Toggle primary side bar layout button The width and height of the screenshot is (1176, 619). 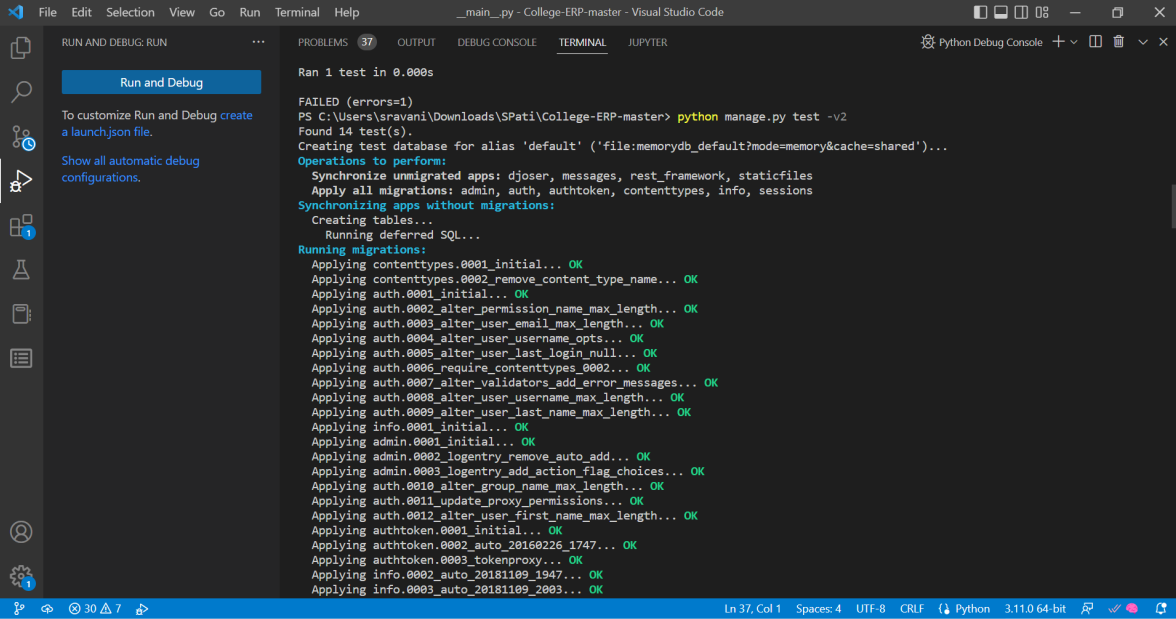[980, 13]
